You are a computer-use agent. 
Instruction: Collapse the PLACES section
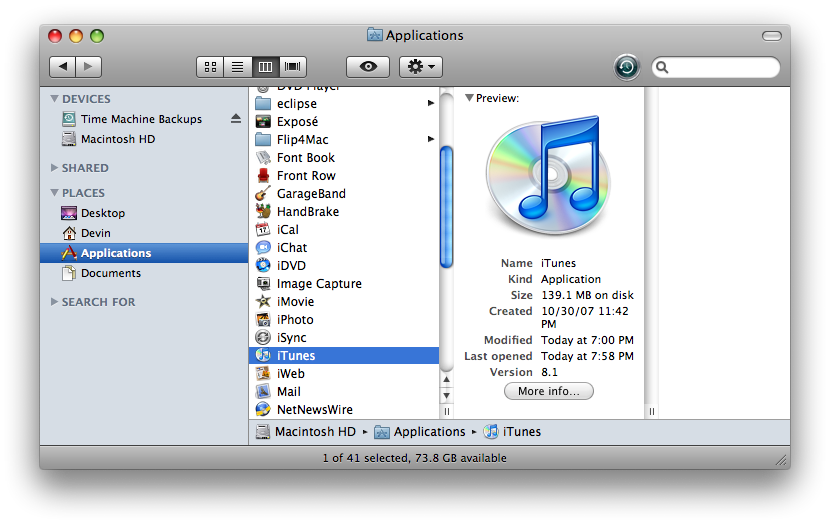55,193
